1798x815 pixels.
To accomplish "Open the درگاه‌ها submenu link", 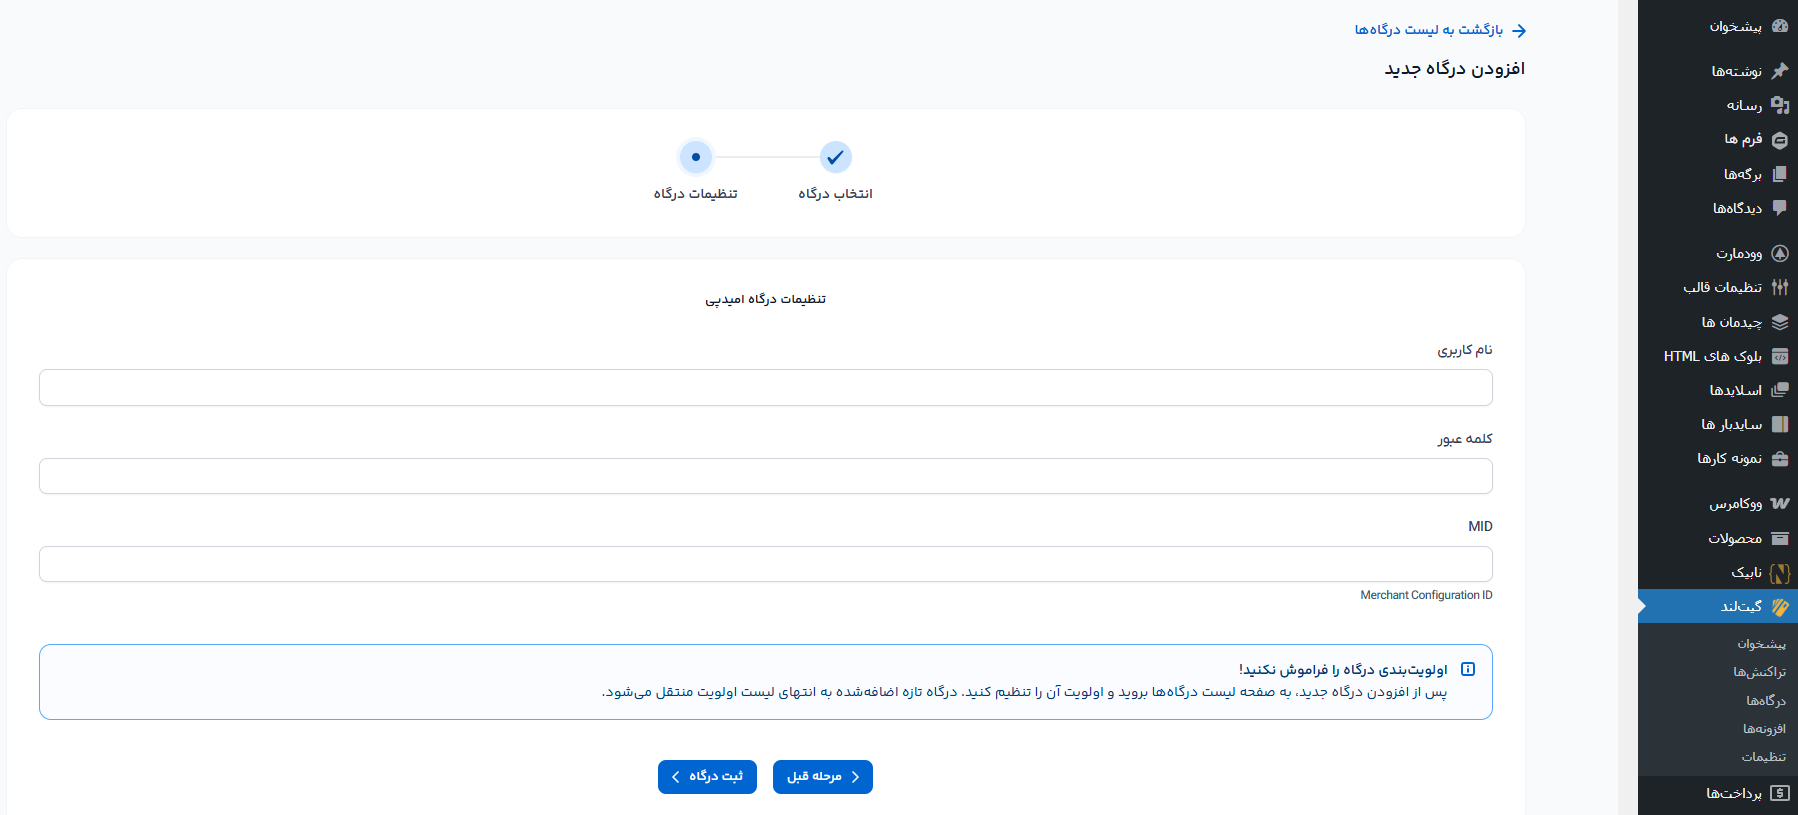I will pos(1766,701).
